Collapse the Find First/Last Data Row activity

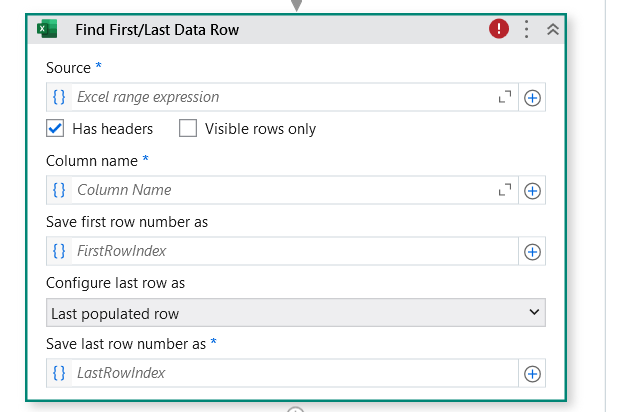[x=552, y=29]
